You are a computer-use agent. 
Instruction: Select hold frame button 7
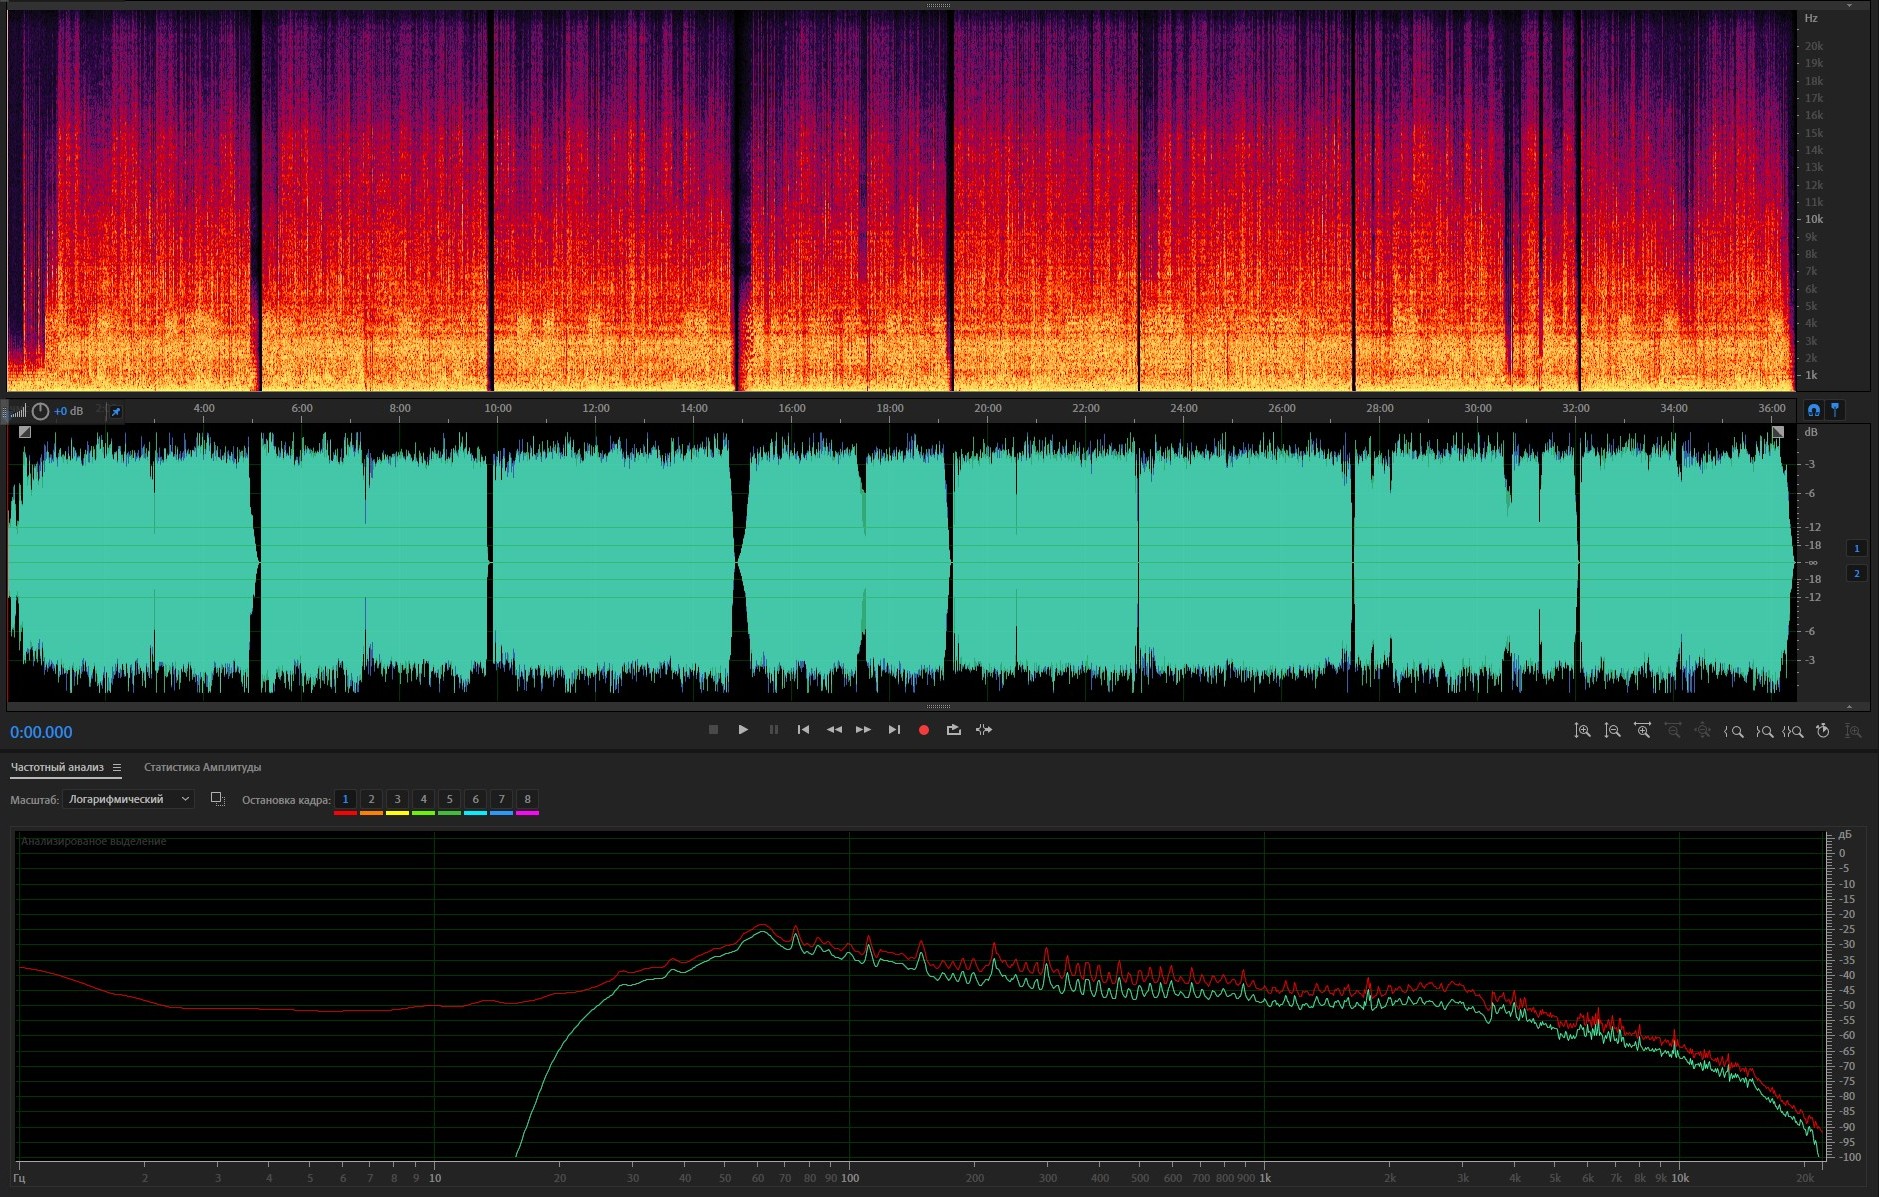[501, 799]
